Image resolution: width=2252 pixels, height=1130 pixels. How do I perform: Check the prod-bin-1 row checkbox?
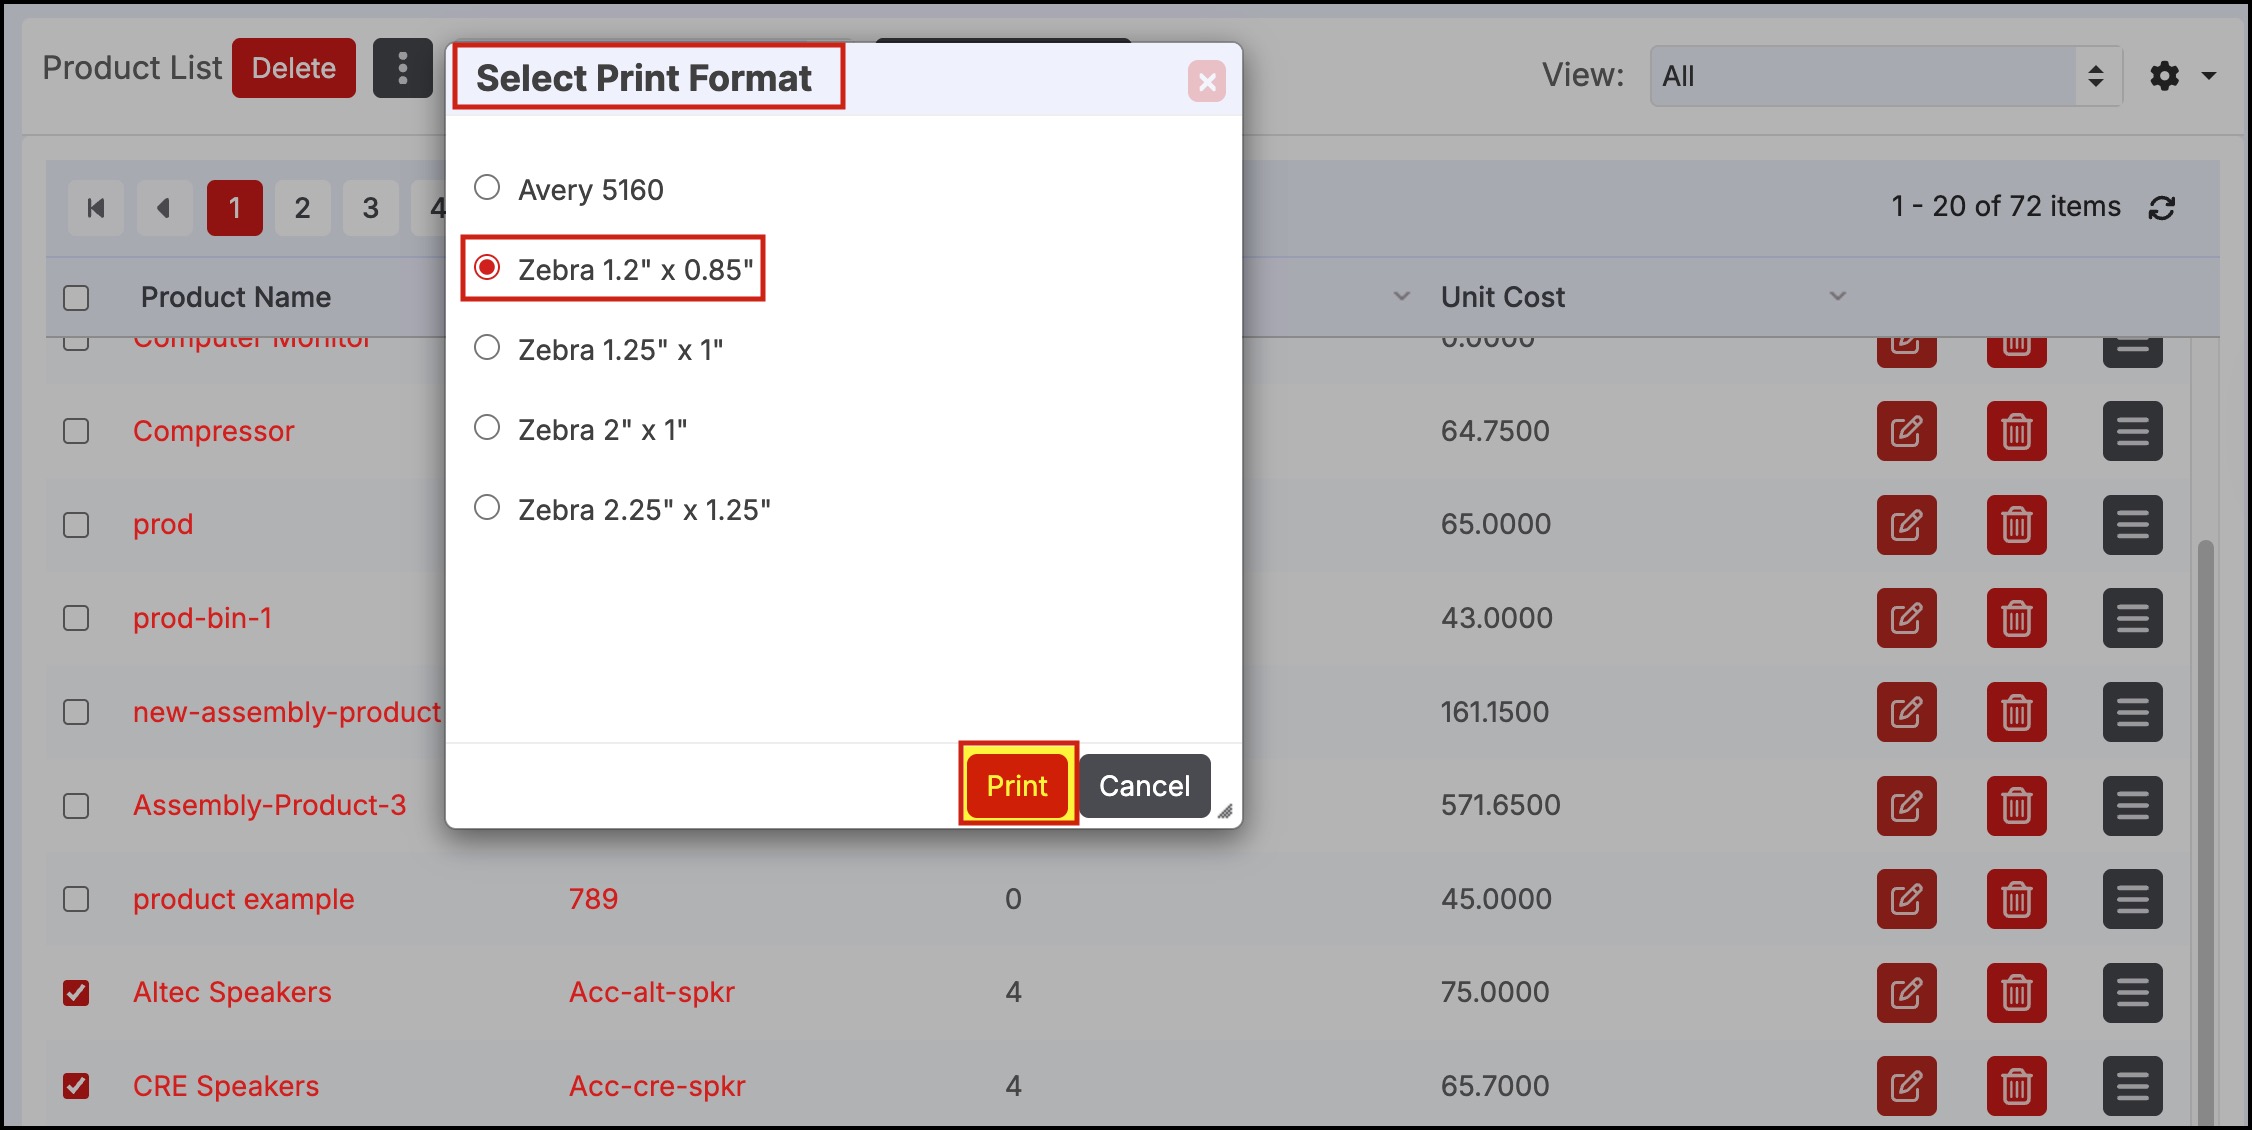click(76, 618)
